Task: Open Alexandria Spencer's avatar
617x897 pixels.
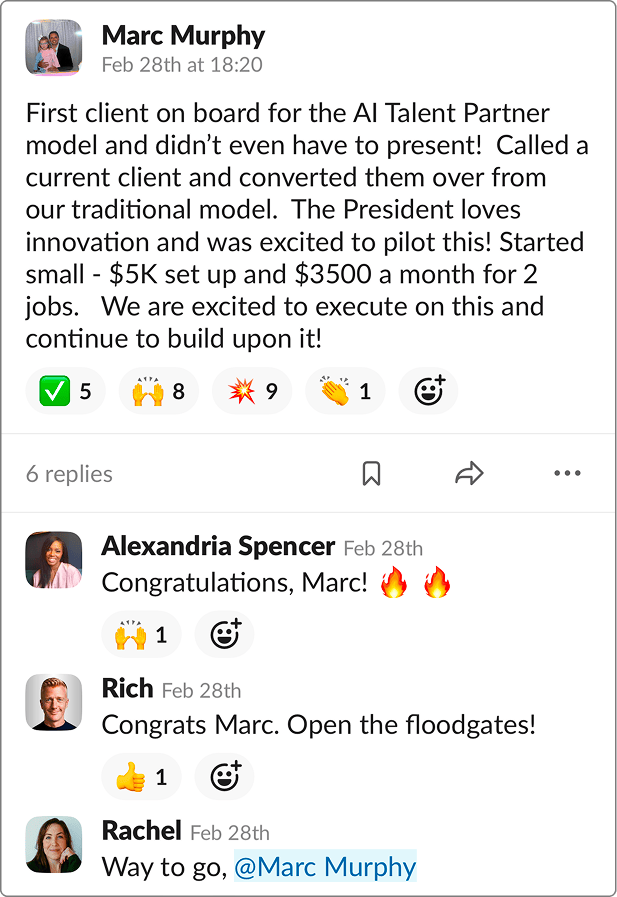Action: click(54, 559)
